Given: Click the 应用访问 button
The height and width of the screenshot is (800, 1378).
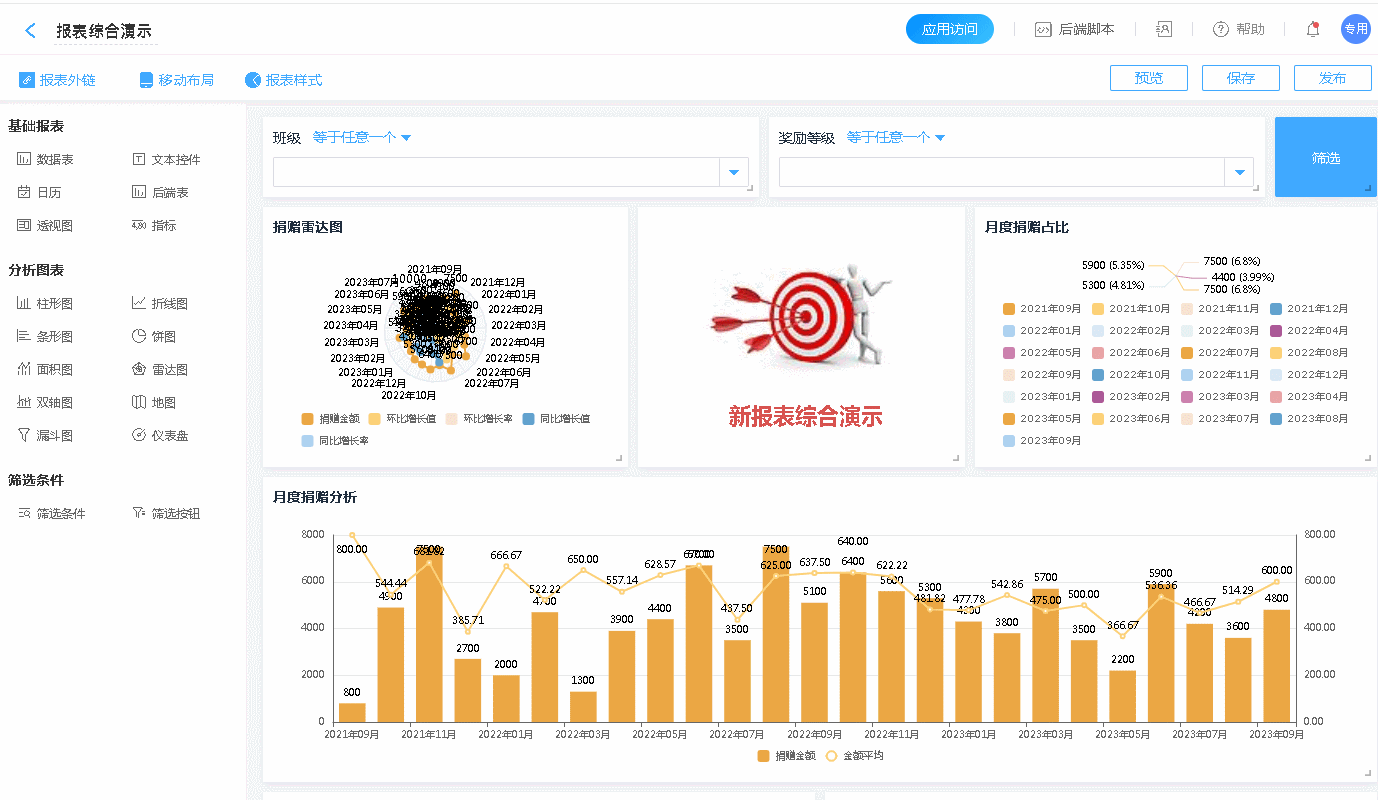Looking at the screenshot, I should click(x=949, y=29).
